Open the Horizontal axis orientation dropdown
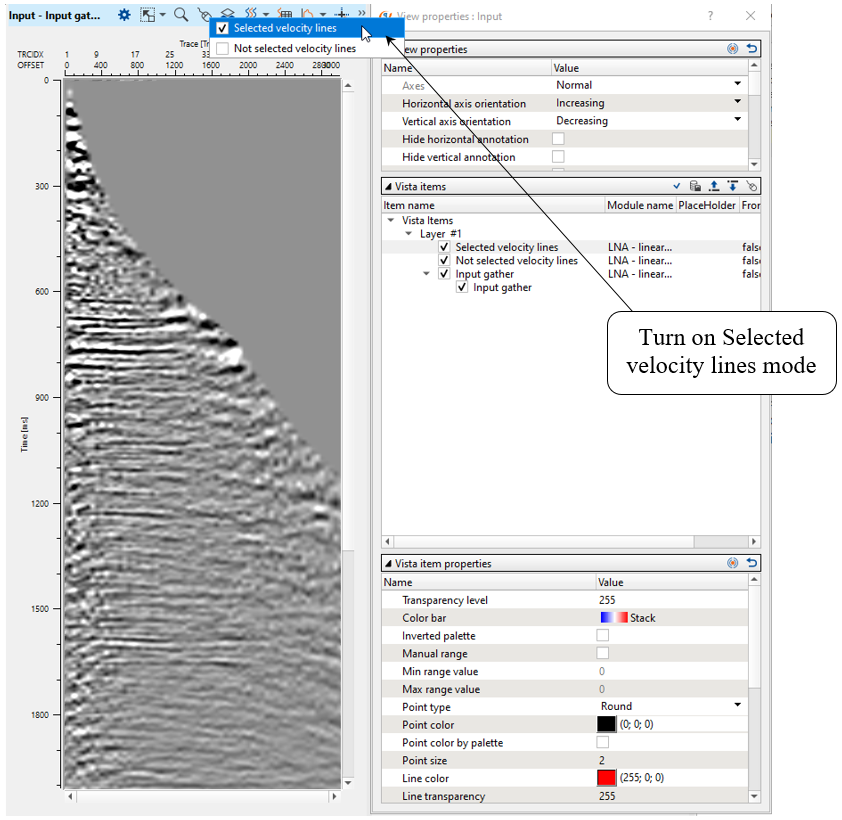 (x=738, y=103)
